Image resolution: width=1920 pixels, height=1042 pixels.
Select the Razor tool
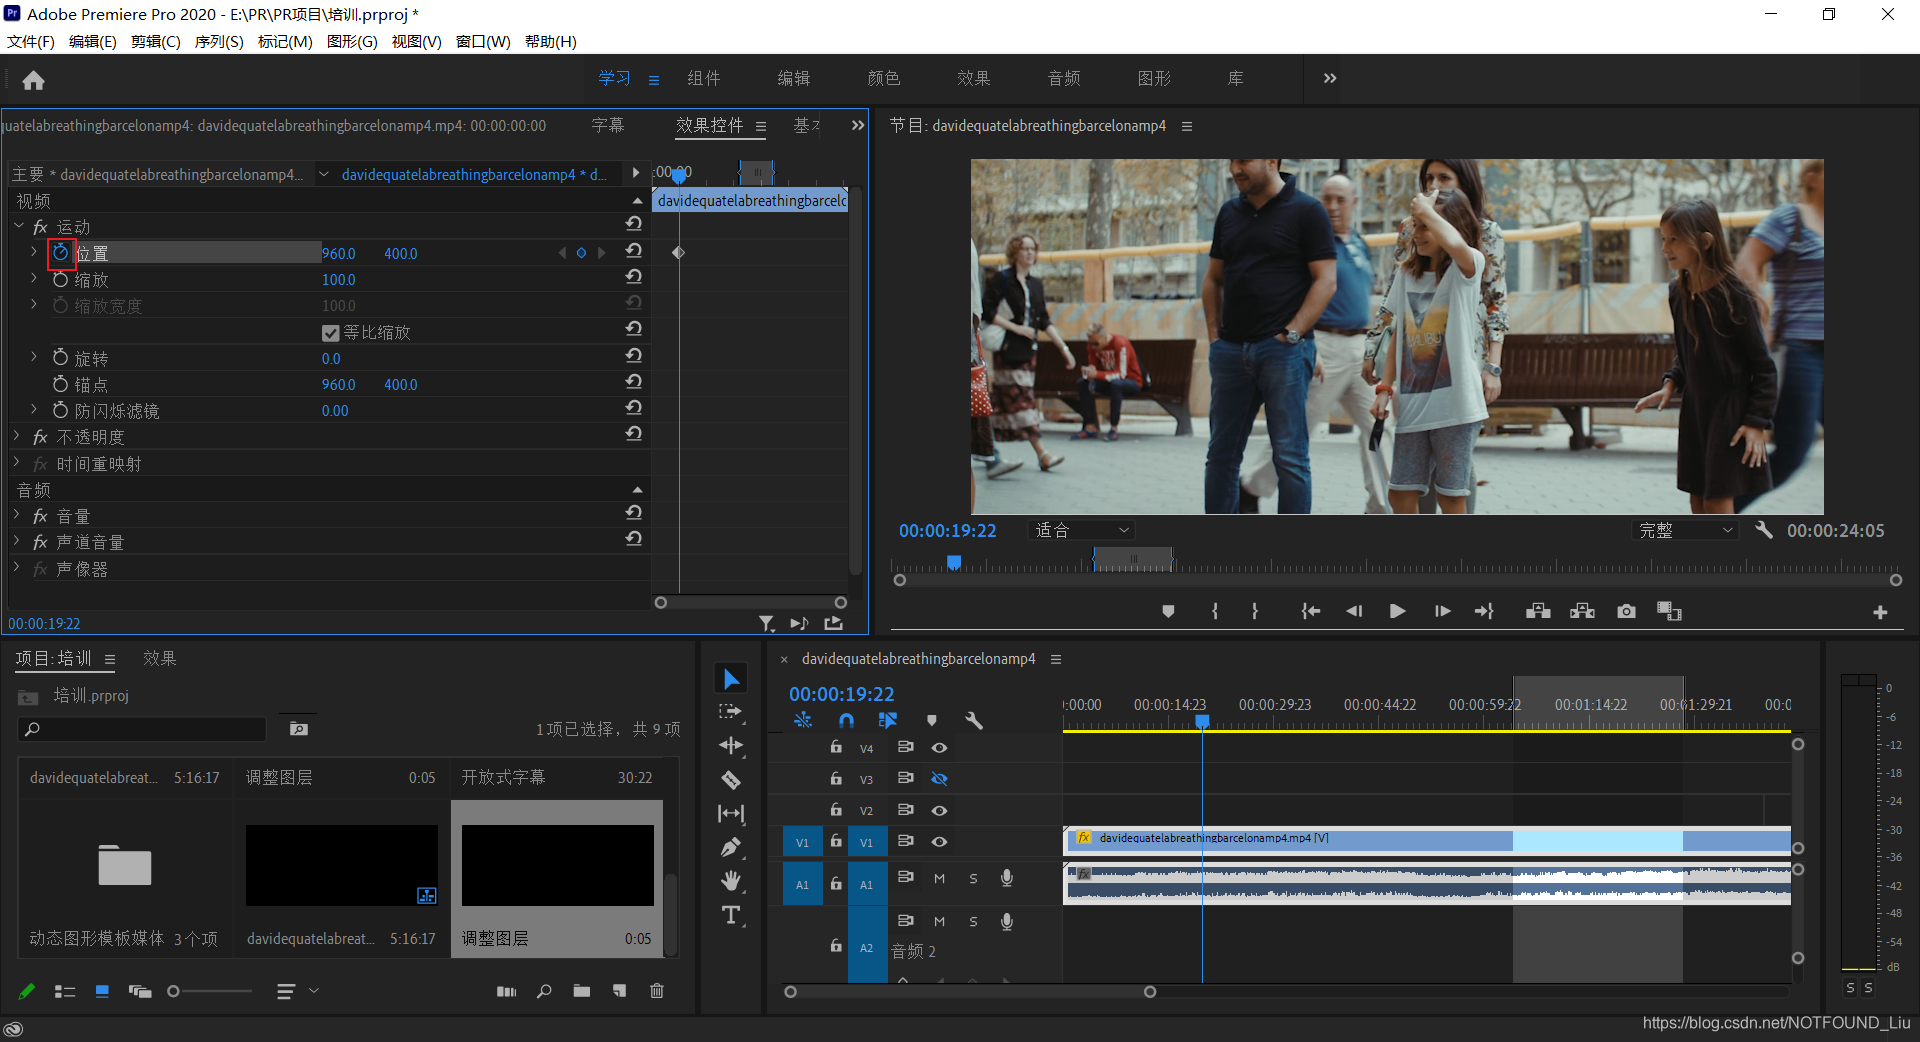pos(731,780)
